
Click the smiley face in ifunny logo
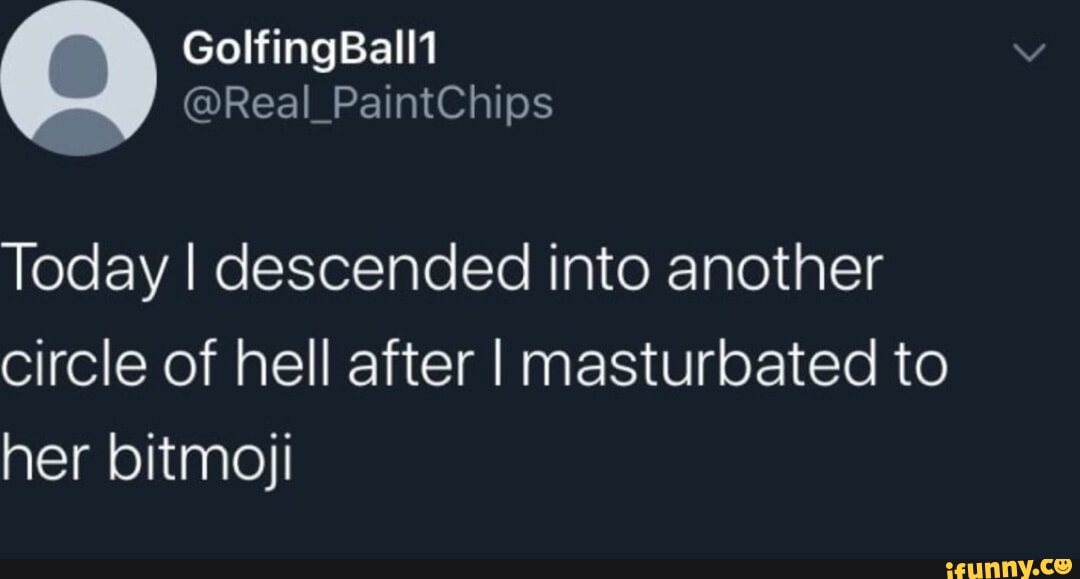(x=1064, y=566)
